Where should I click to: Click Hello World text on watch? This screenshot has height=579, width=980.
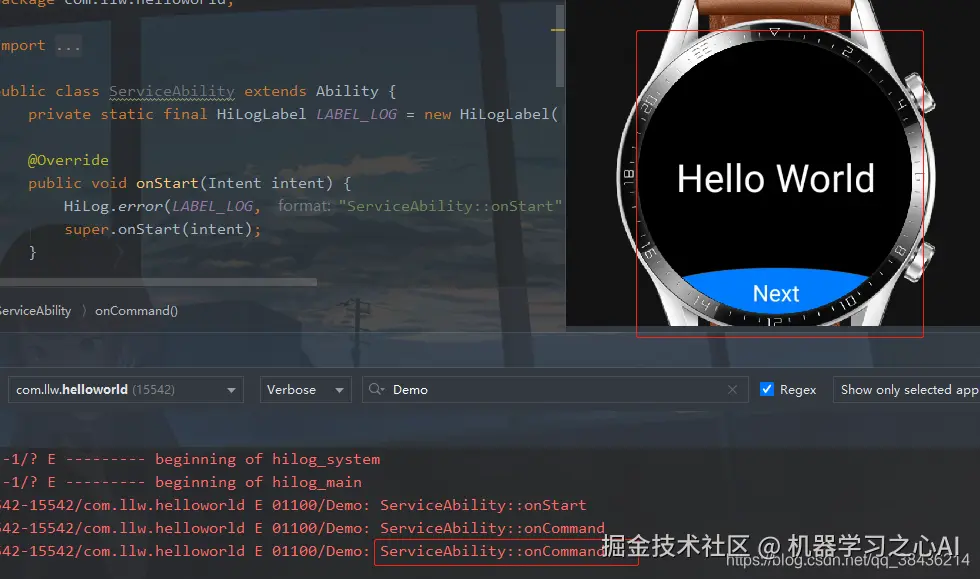point(776,179)
